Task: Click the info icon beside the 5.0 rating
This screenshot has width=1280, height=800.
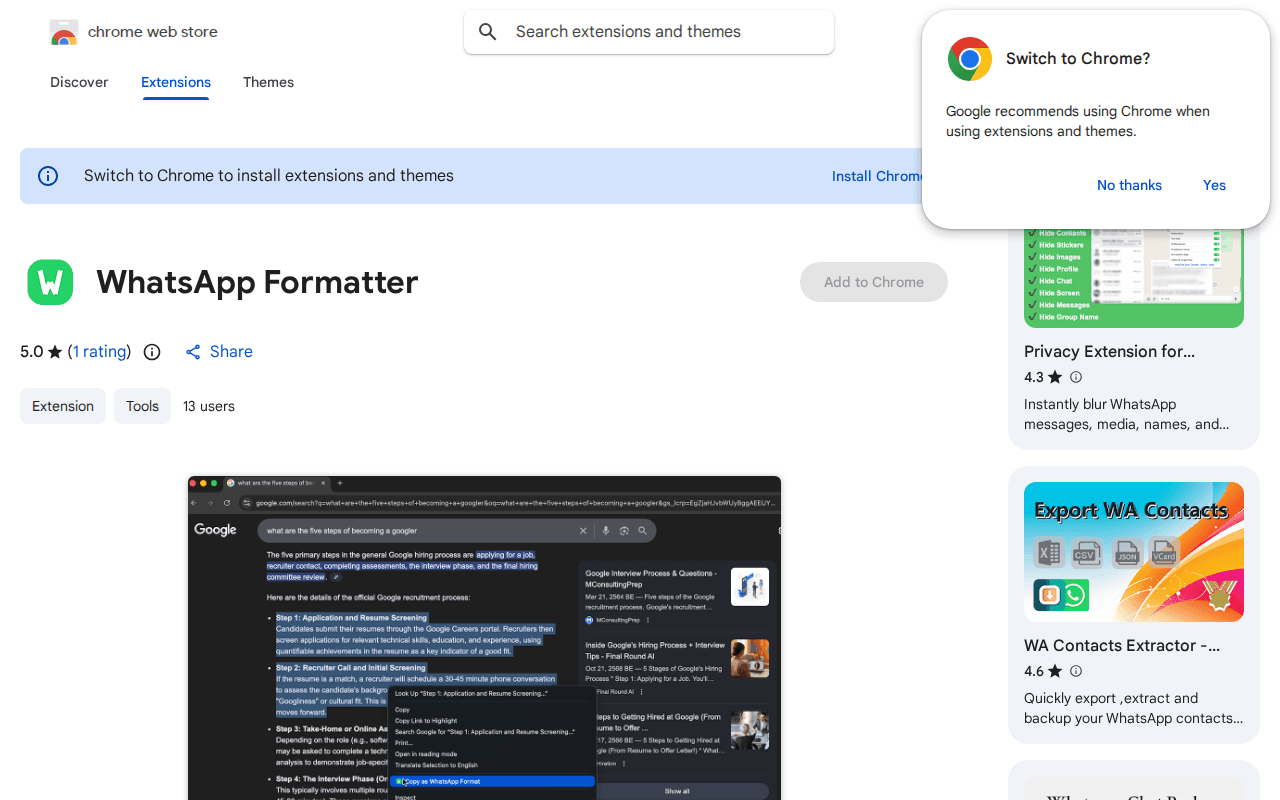Action: 151,352
